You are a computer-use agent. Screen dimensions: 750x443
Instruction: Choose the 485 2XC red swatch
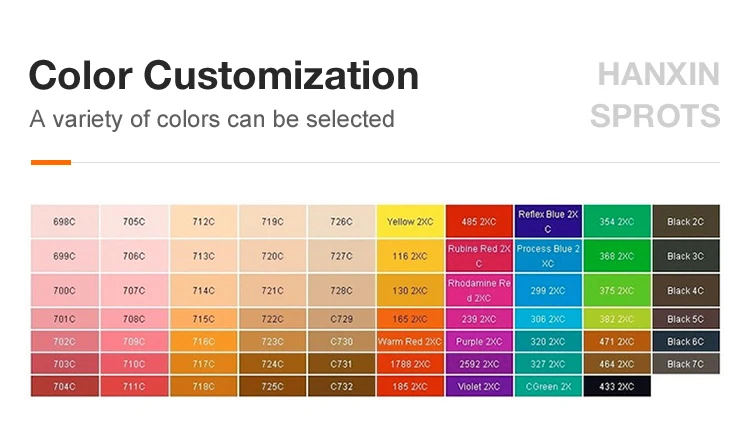point(479,221)
